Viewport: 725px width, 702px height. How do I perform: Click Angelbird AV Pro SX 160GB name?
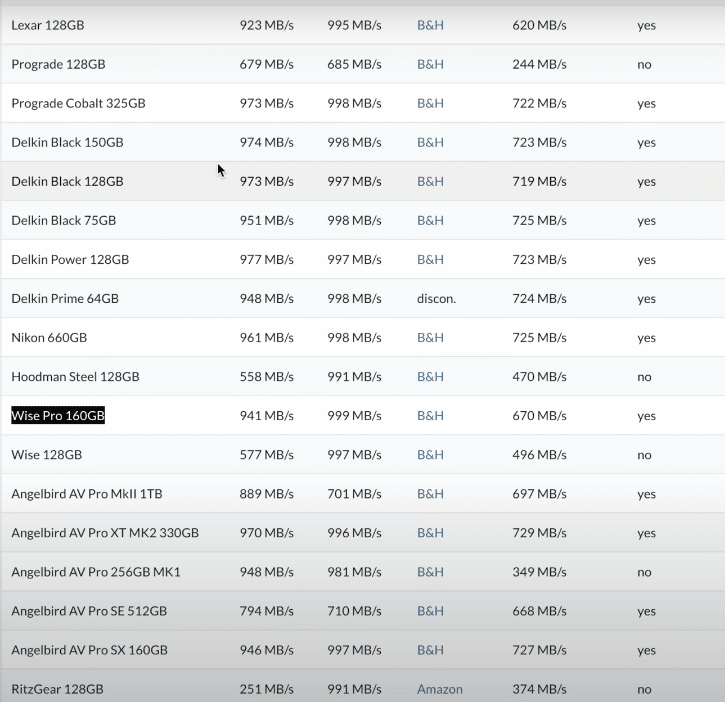[90, 650]
